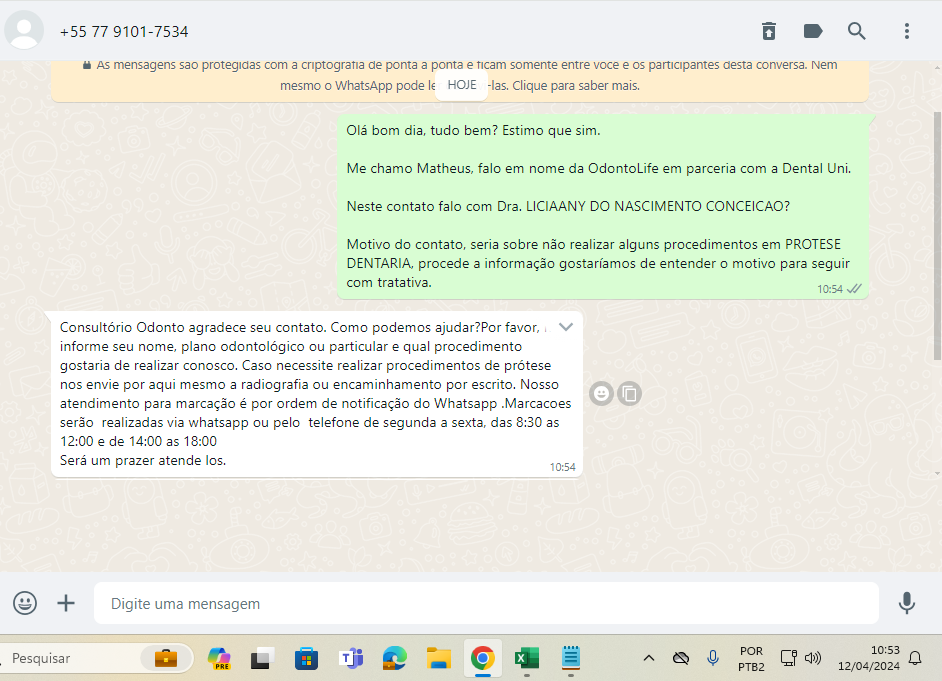This screenshot has height=681, width=942.
Task: Click the briefcase icon in search box
Action: pyautogui.click(x=166, y=658)
